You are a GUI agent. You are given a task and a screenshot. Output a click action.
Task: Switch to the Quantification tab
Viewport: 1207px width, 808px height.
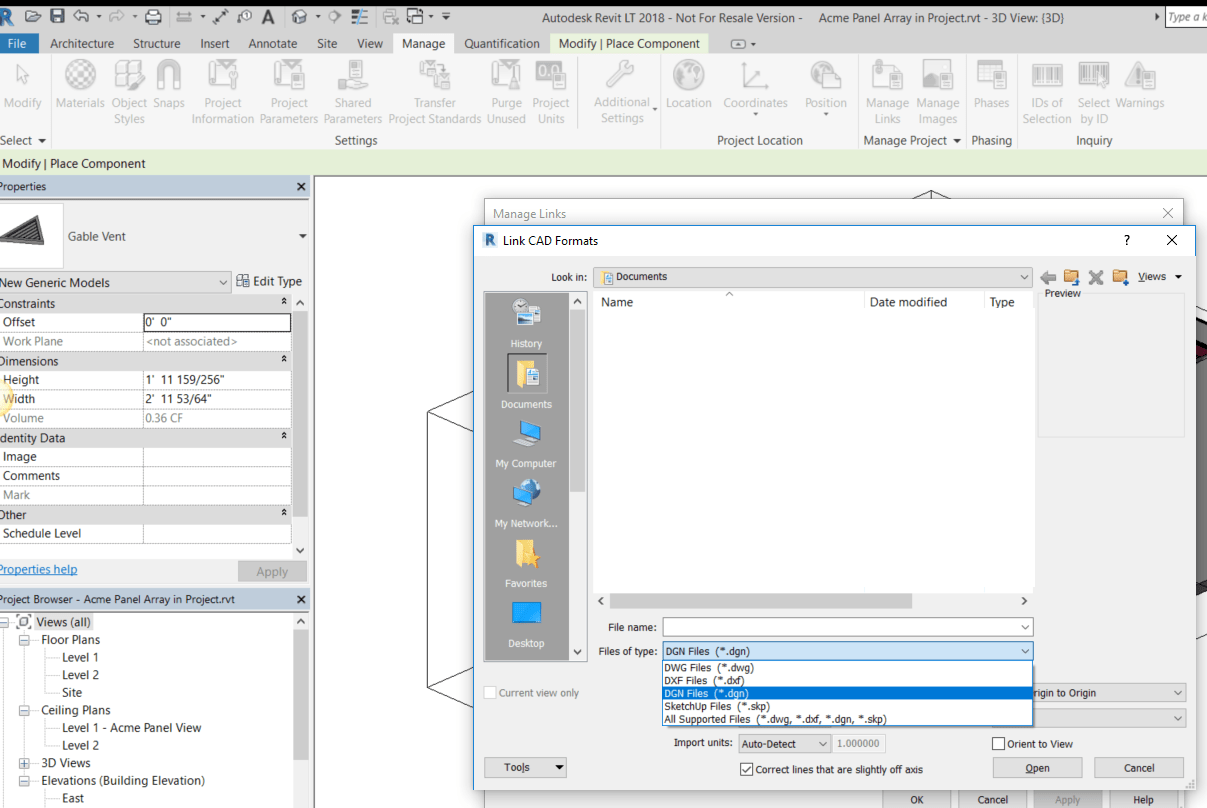[502, 43]
